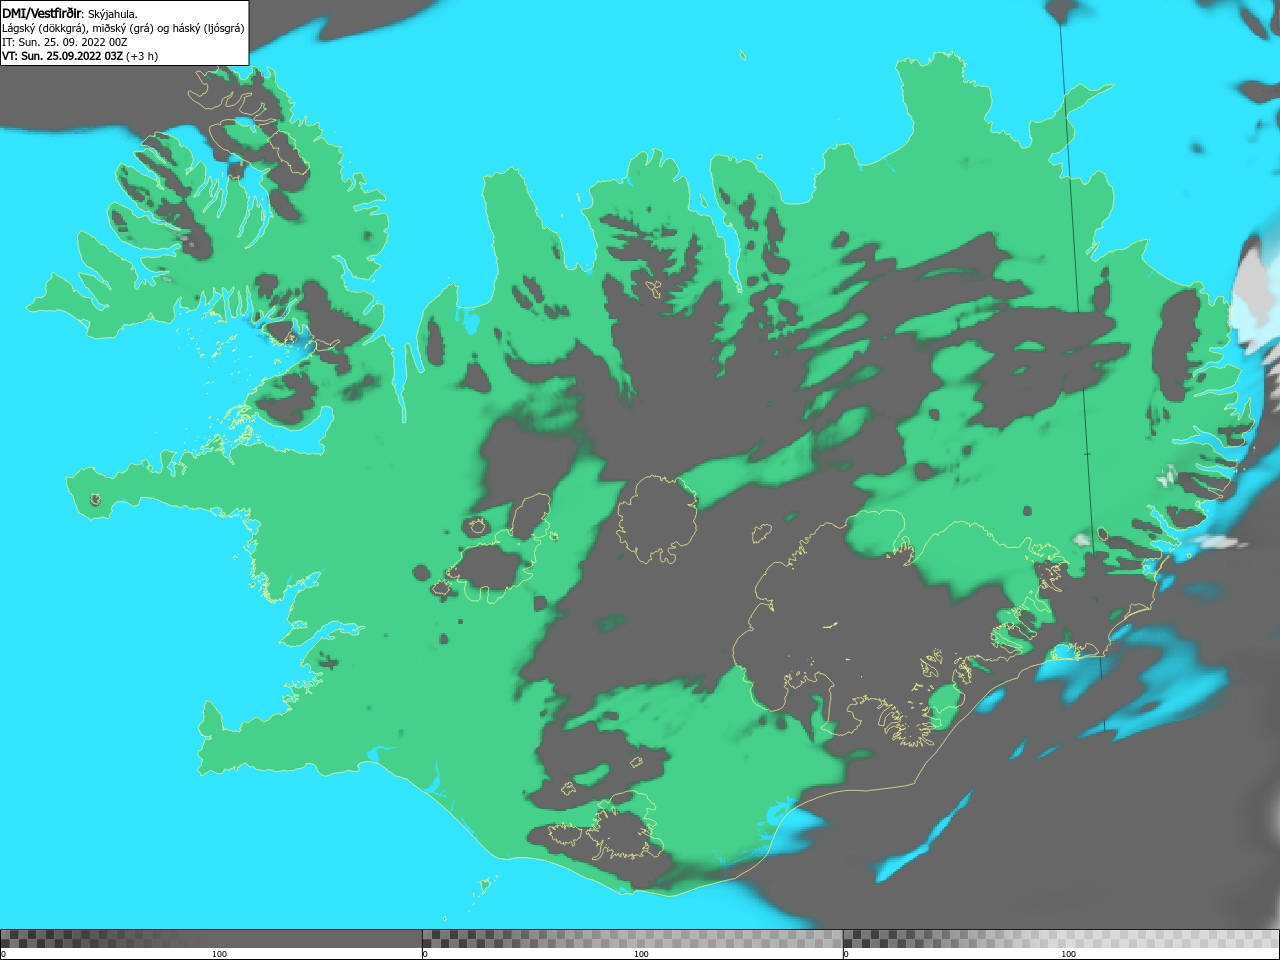Viewport: 1280px width, 960px height.
Task: Click the 'IT: Sun. 25. 09. 2022 00Z' line
Action: point(64,42)
